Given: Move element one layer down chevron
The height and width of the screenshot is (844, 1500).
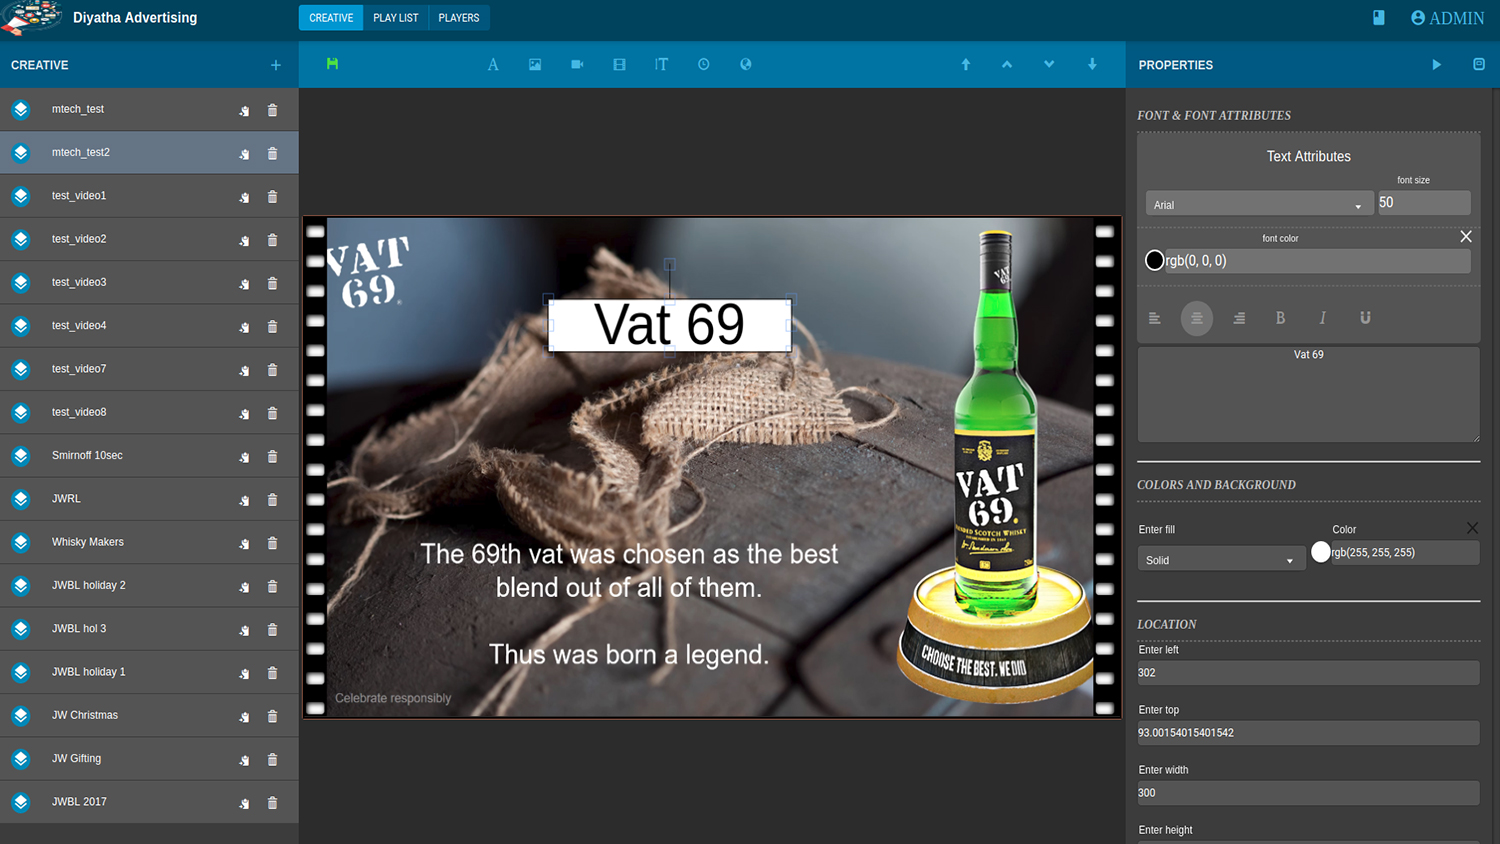Looking at the screenshot, I should pos(1049,64).
